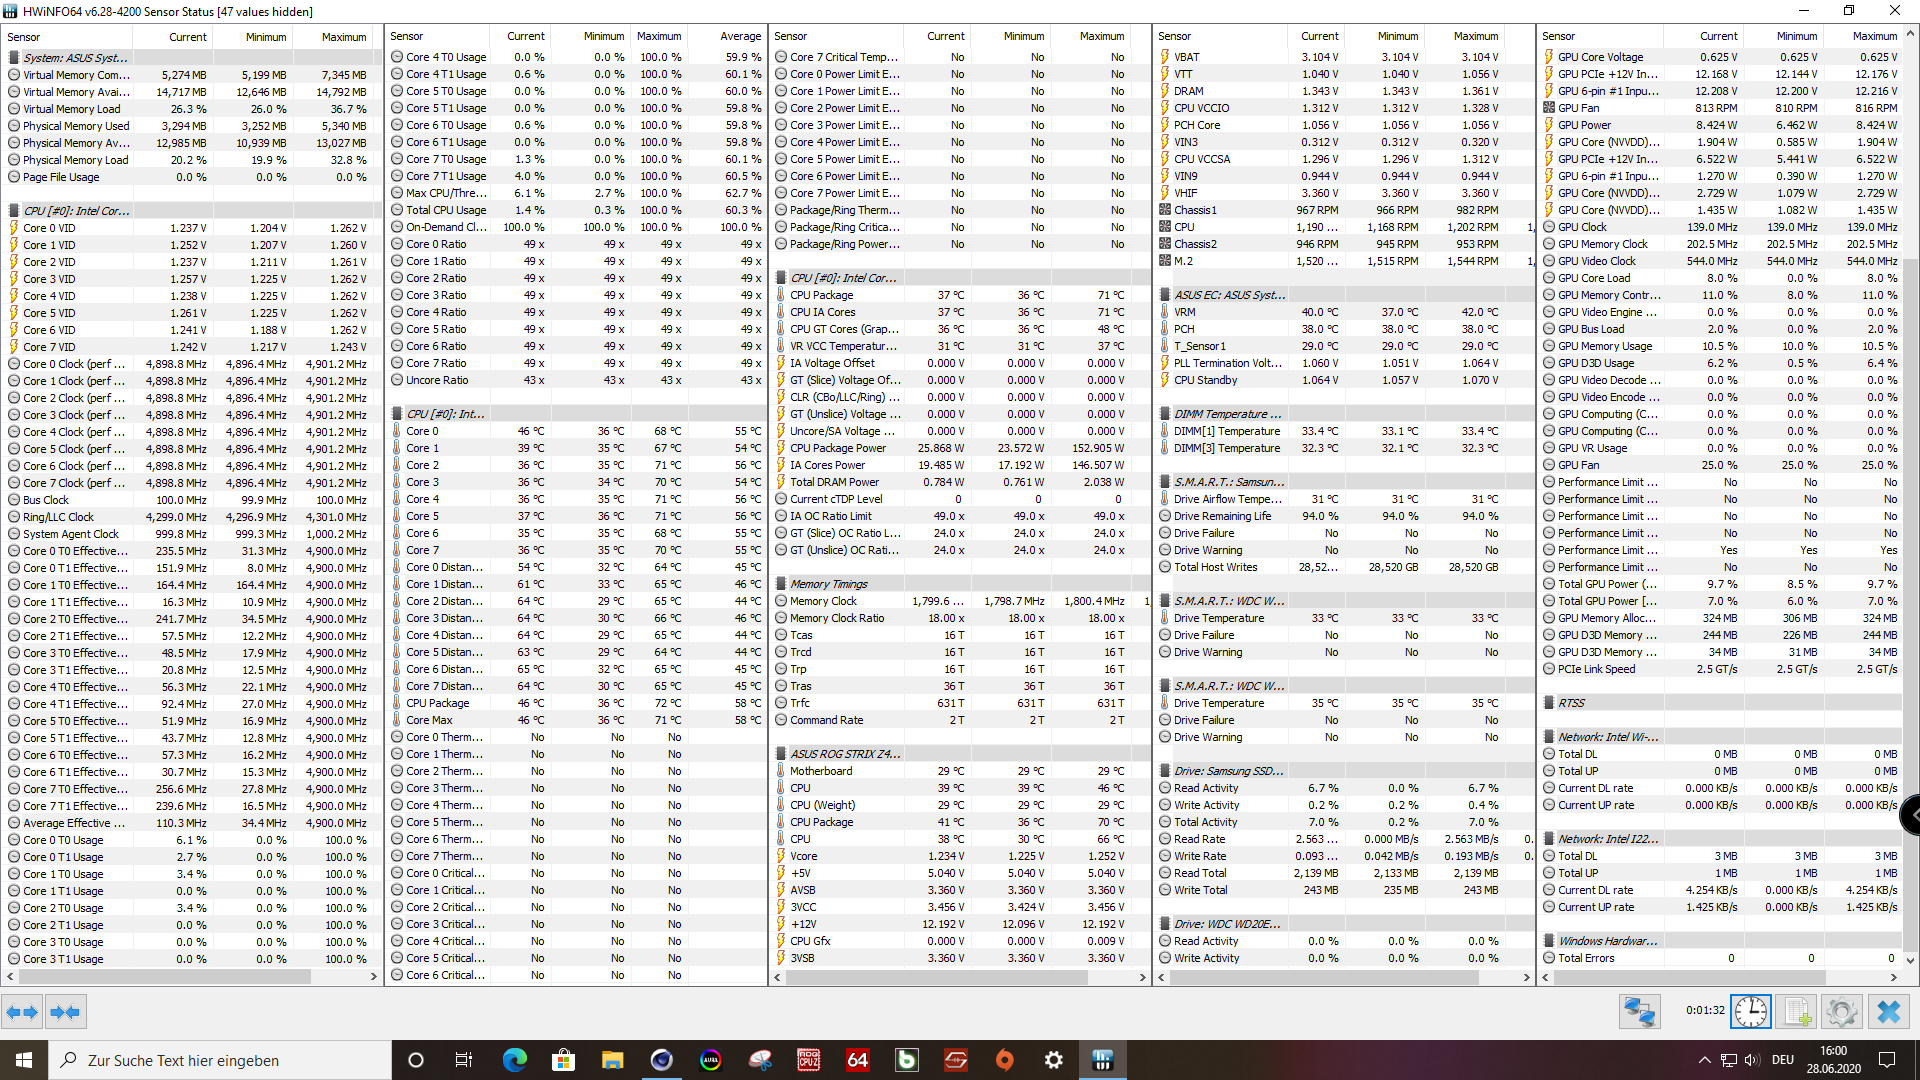Viewport: 1920px width, 1080px height.
Task: Open the ROG CPU-Z taskbar icon
Action: pos(808,1060)
